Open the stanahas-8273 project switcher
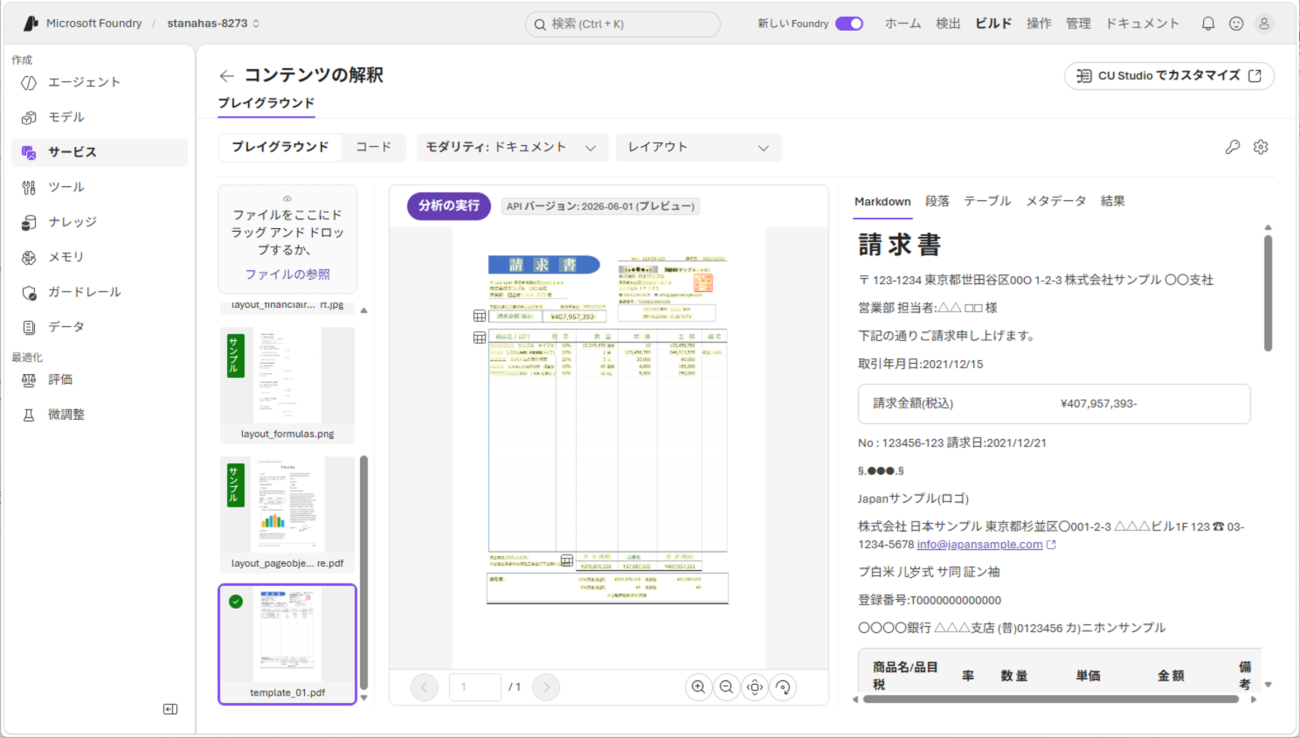1300x738 pixels. pyautogui.click(x=213, y=23)
